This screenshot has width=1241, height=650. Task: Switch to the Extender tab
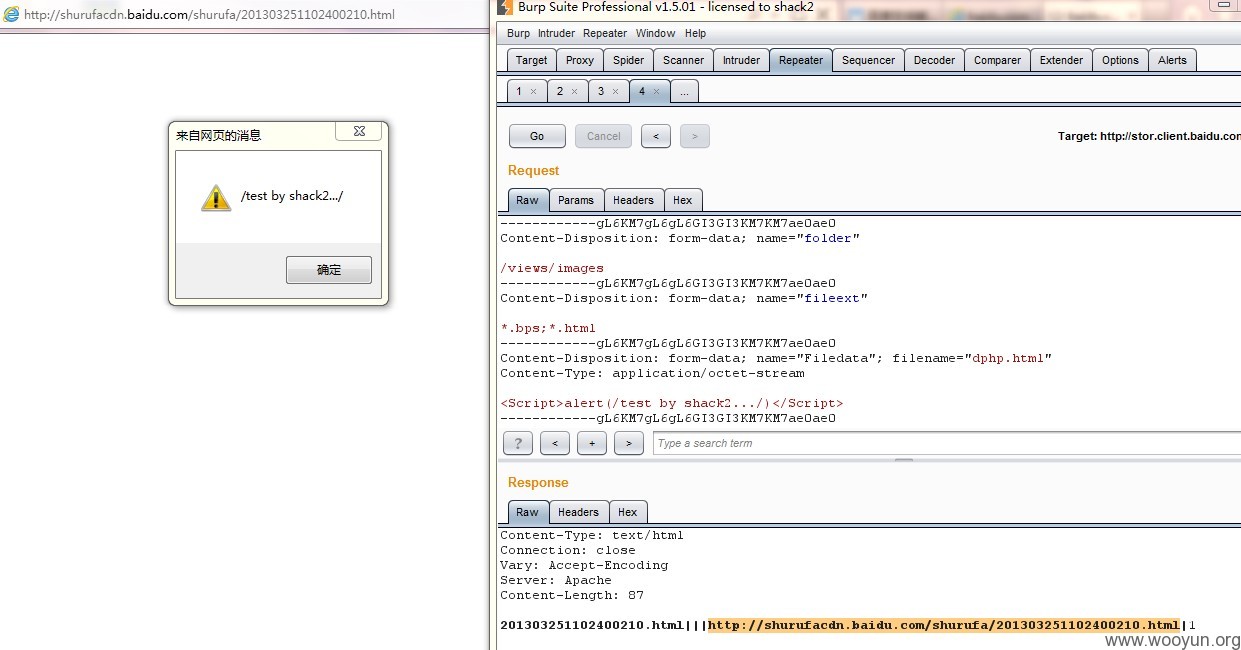1061,60
